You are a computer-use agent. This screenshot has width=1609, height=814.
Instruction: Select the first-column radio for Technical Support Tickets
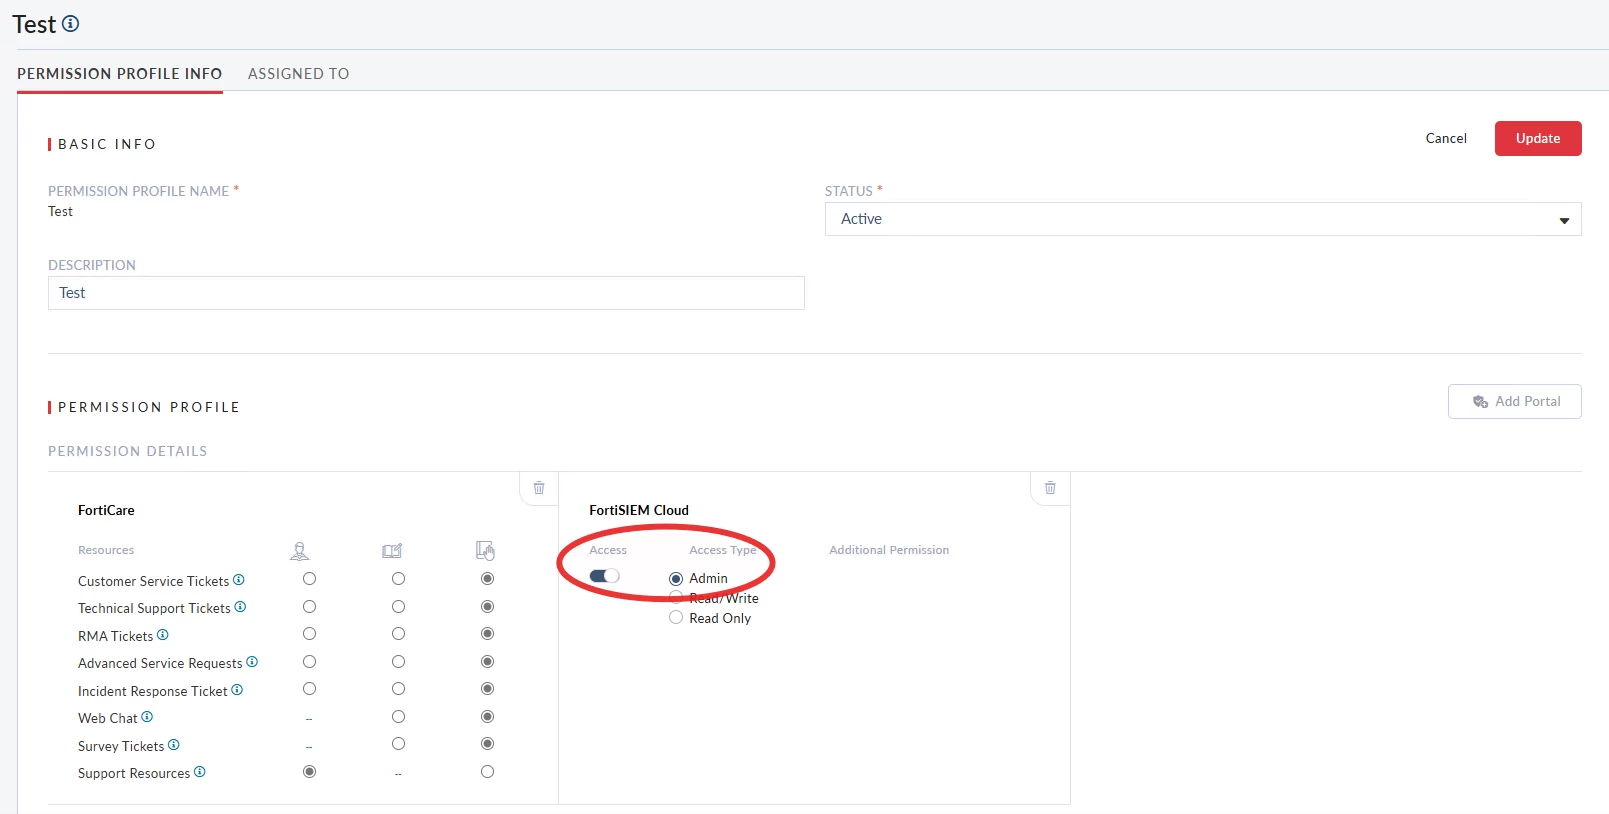coord(310,607)
